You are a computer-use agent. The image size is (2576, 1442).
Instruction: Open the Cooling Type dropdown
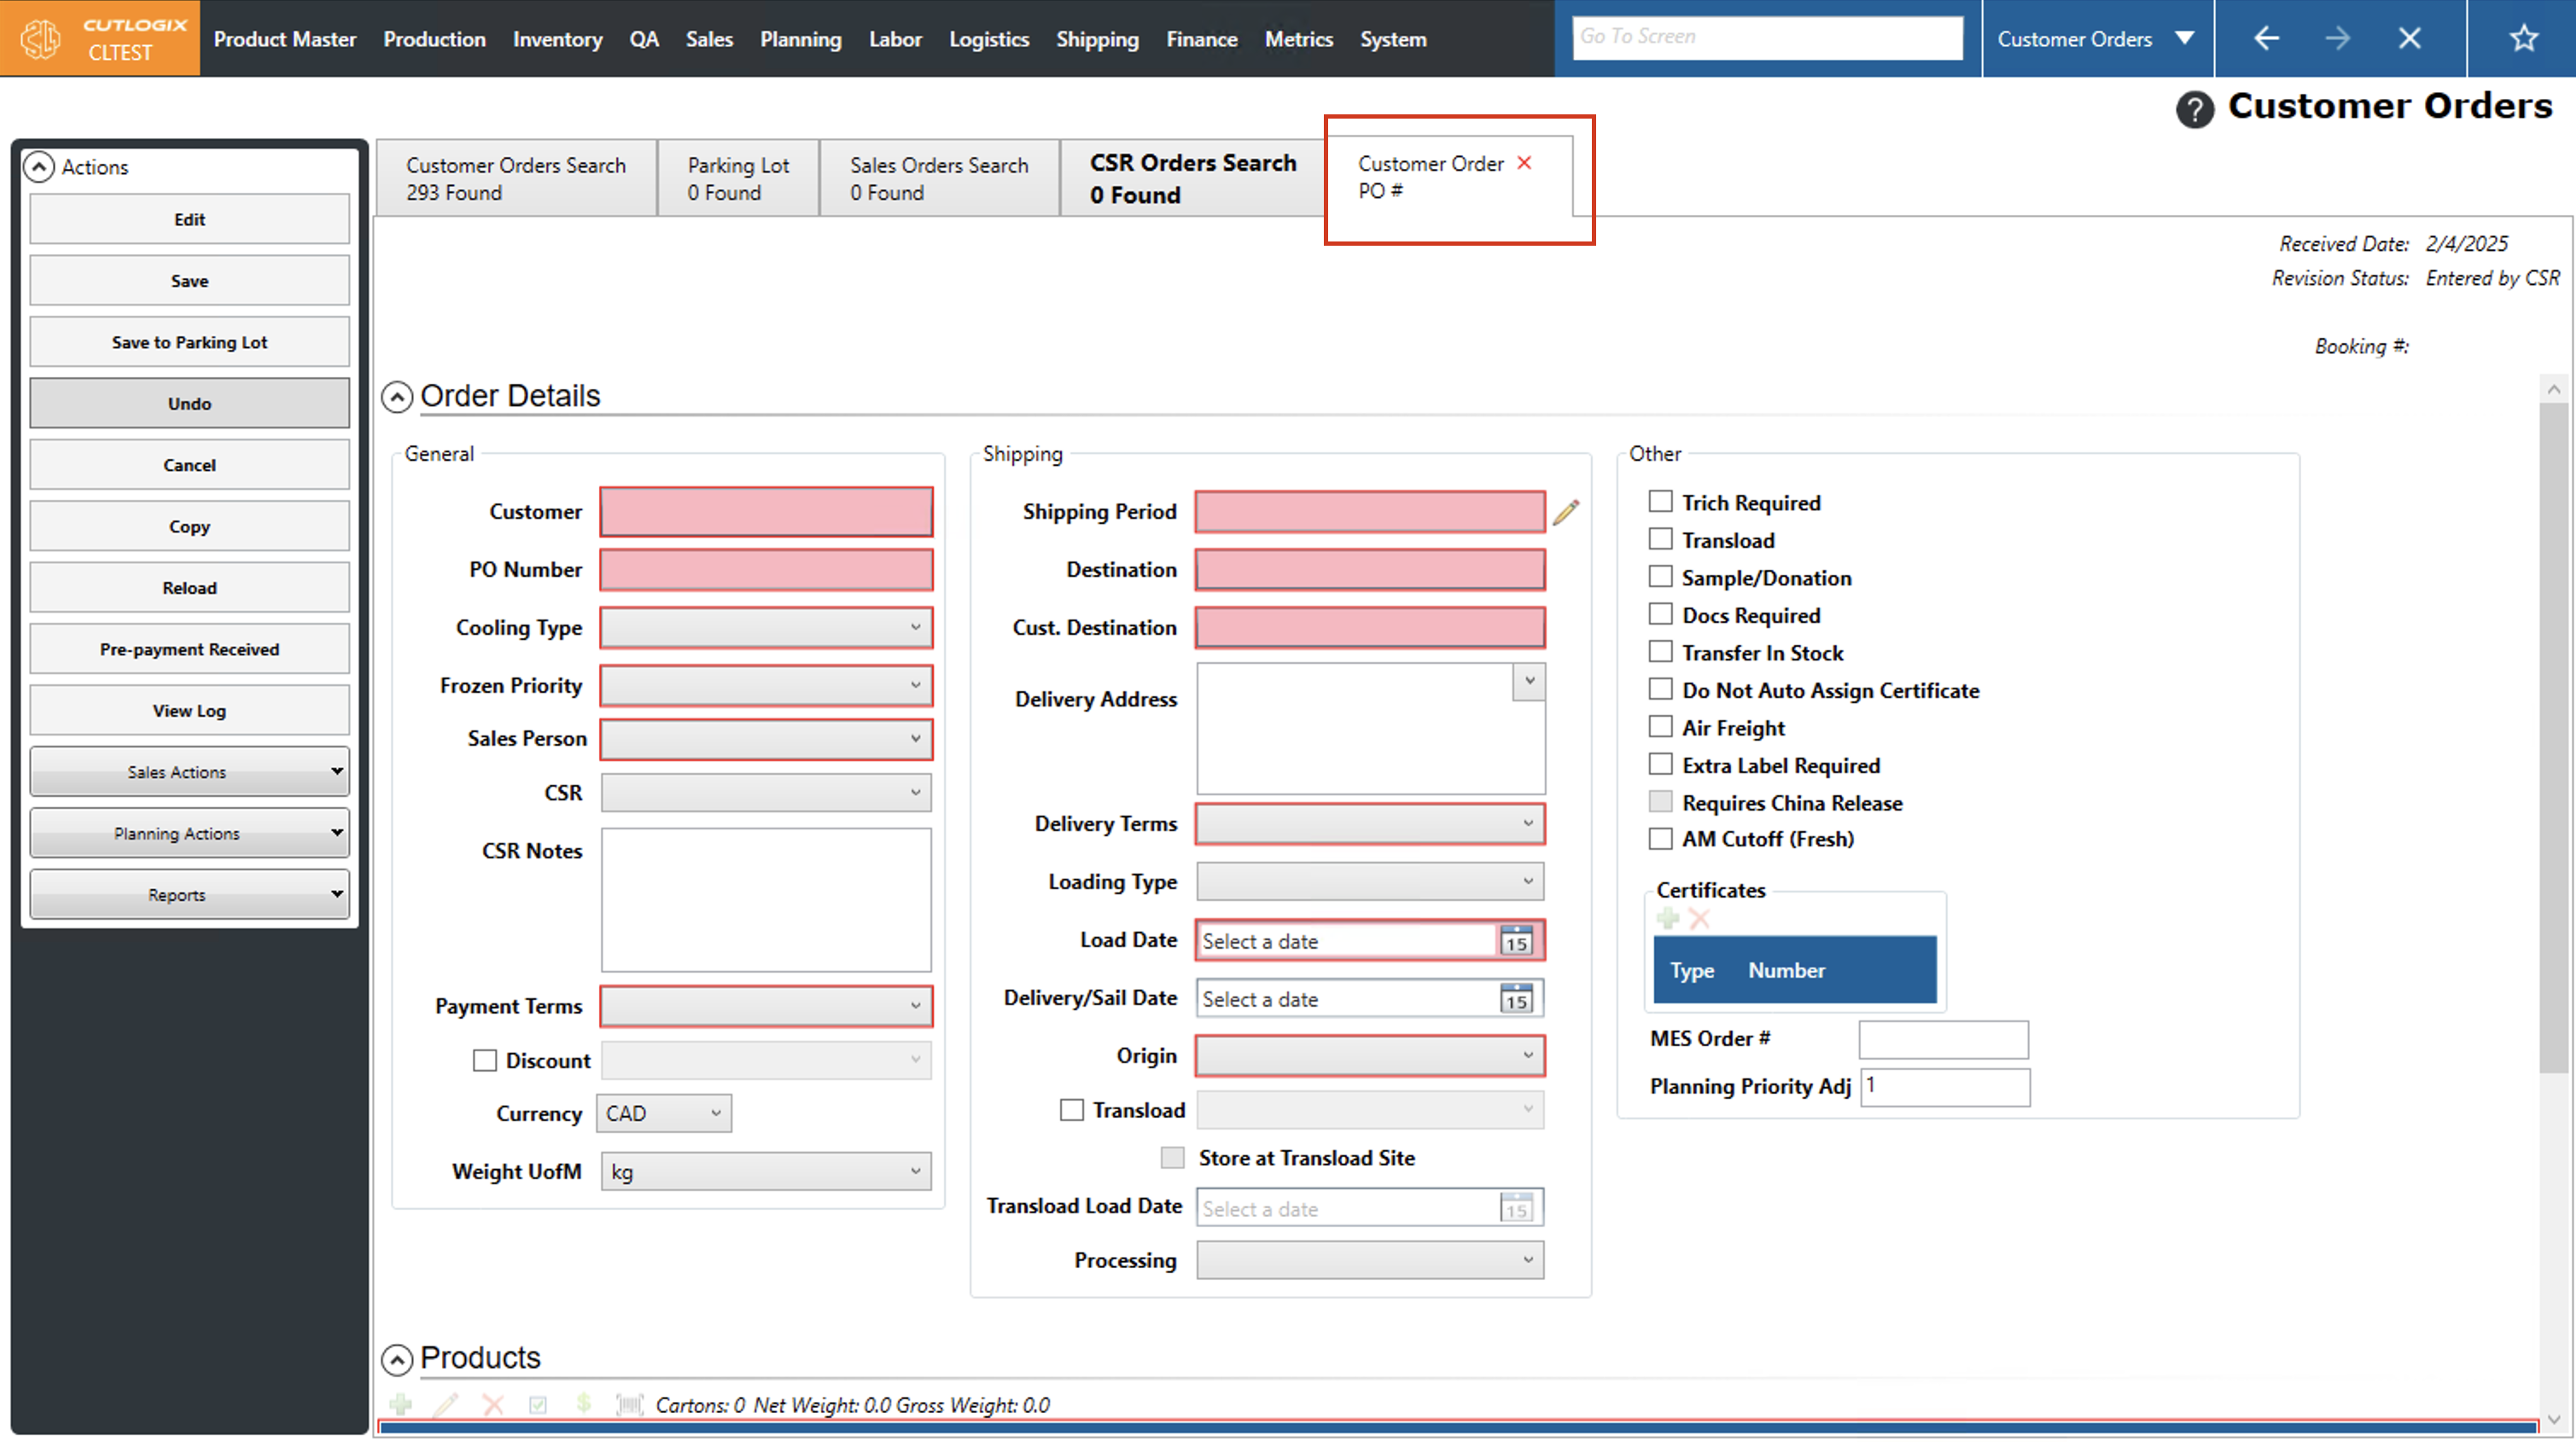coord(766,628)
